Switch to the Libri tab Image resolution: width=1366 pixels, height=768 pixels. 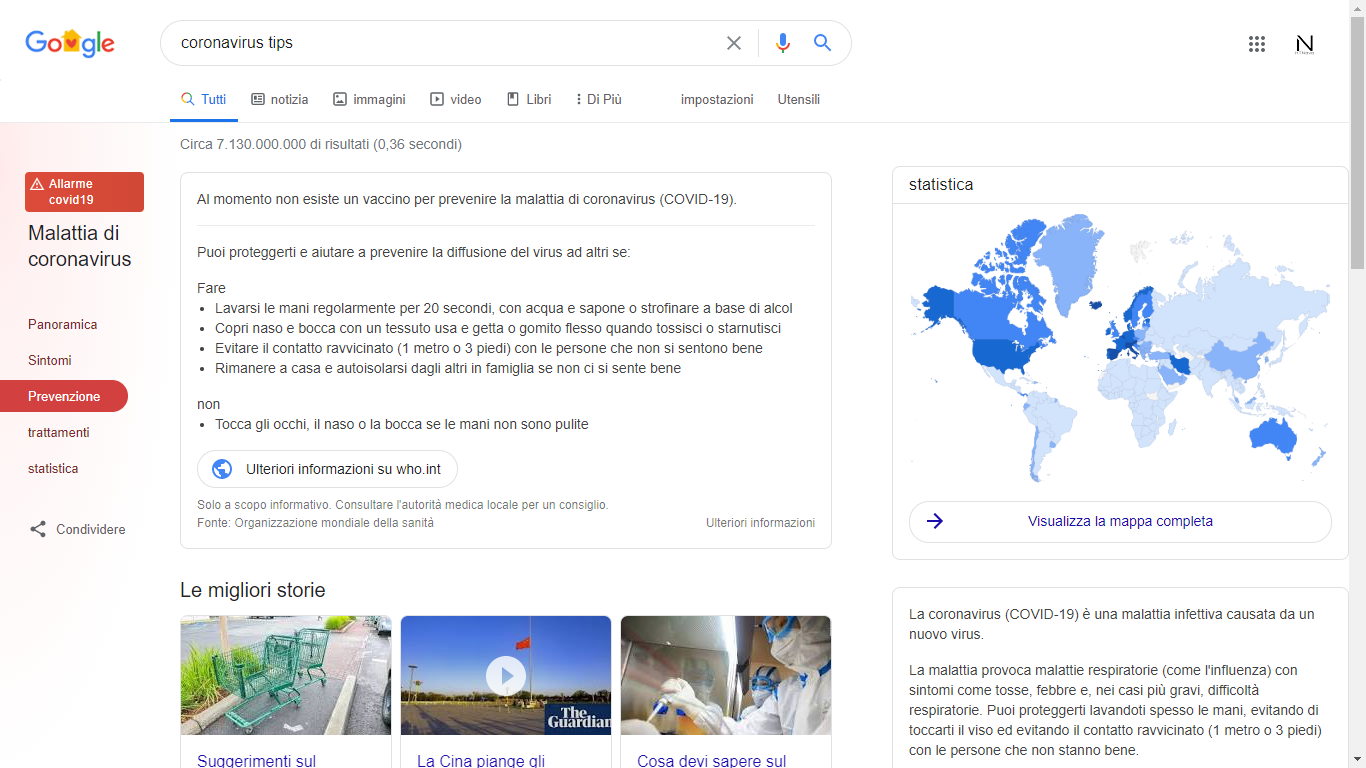coord(529,99)
